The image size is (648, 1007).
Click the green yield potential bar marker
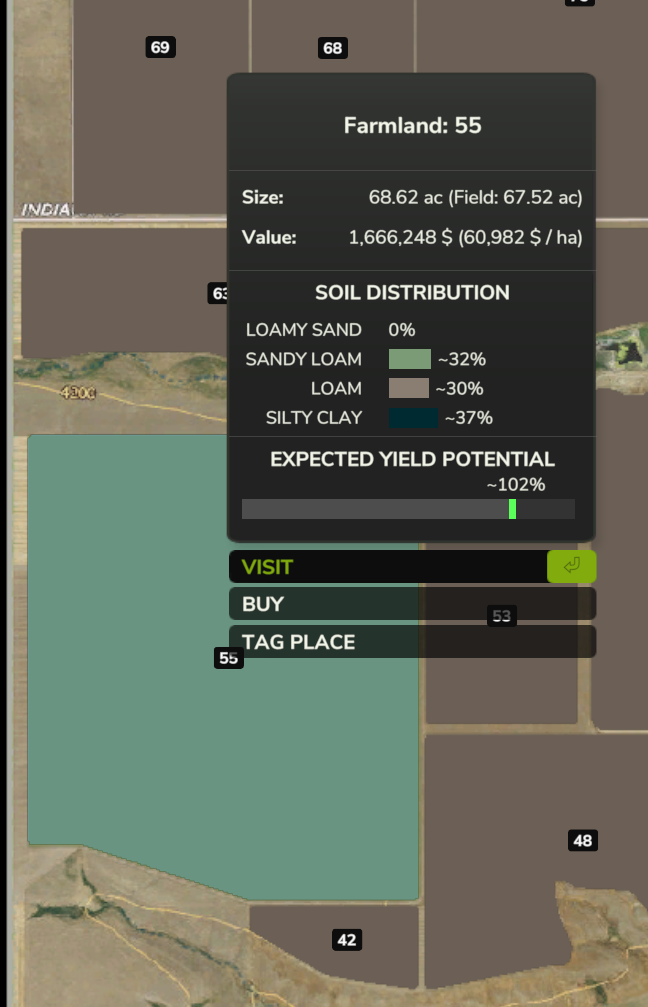[x=512, y=509]
